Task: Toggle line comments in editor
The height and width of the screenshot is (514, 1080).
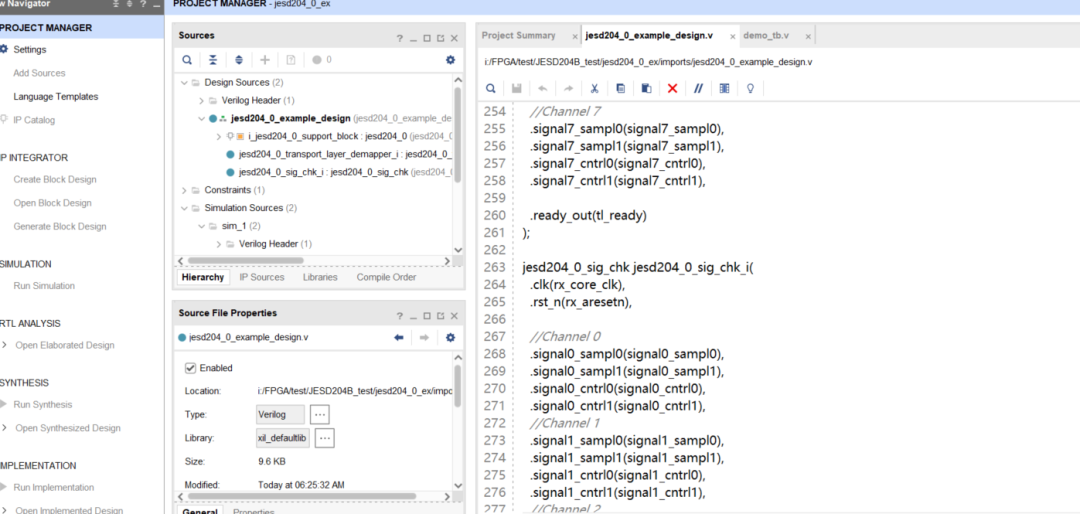Action: click(x=698, y=89)
